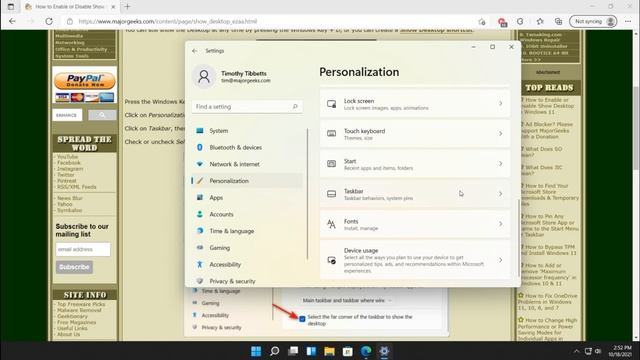Screen dimensions: 640x360
Task: Click the Timothy Tibbetts profile avatar
Action: 204,76
